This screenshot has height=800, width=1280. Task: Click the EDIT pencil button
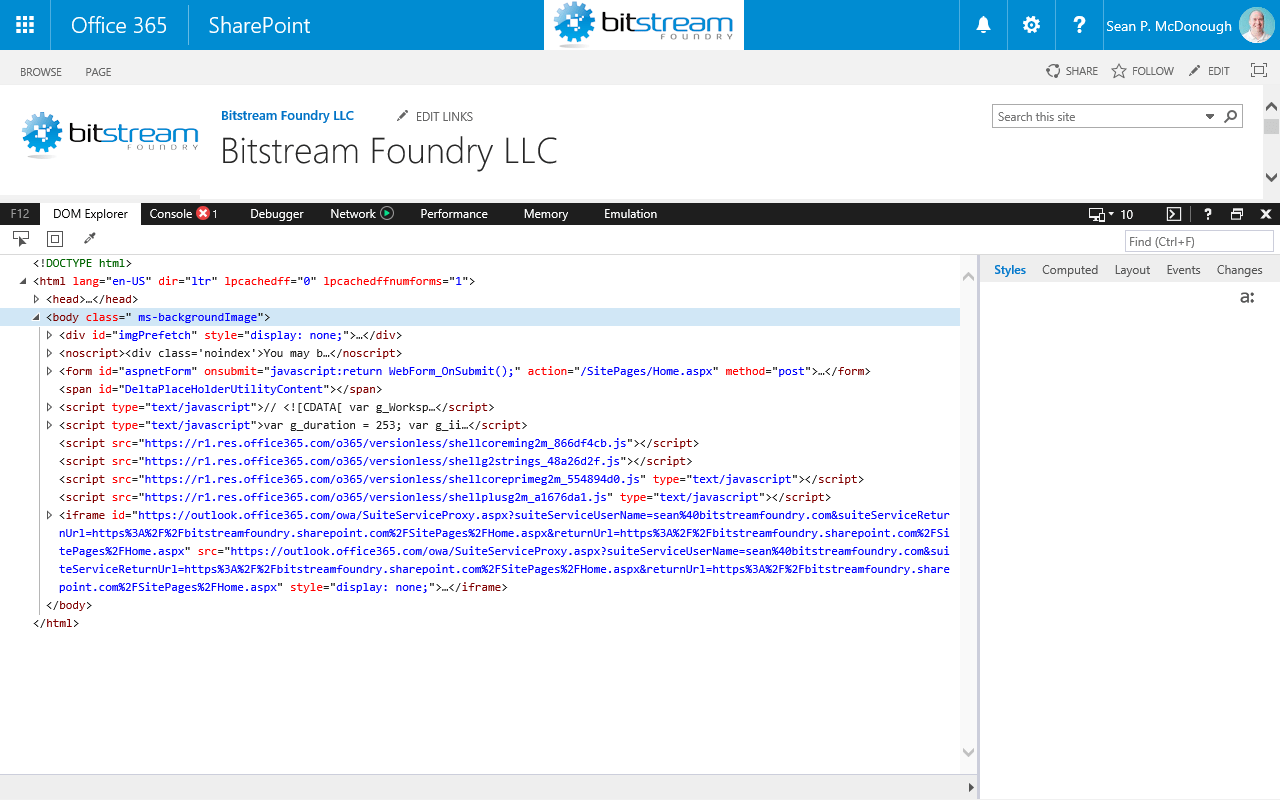pyautogui.click(x=1209, y=71)
